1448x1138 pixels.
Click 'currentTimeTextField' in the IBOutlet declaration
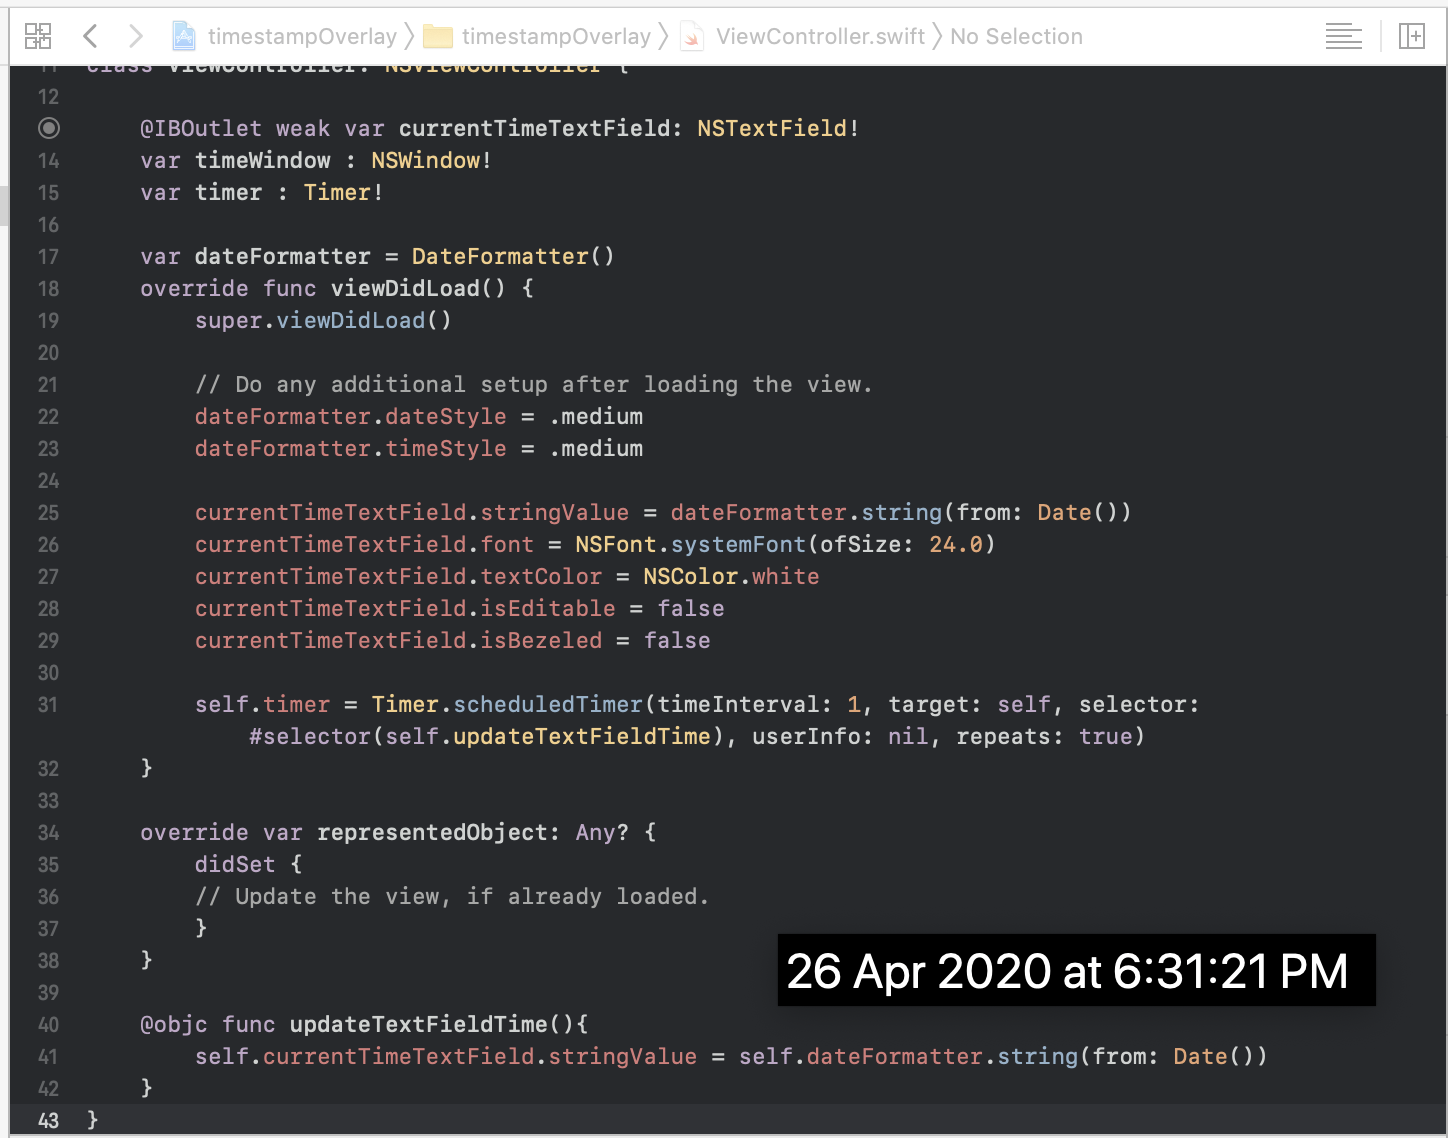tap(535, 128)
